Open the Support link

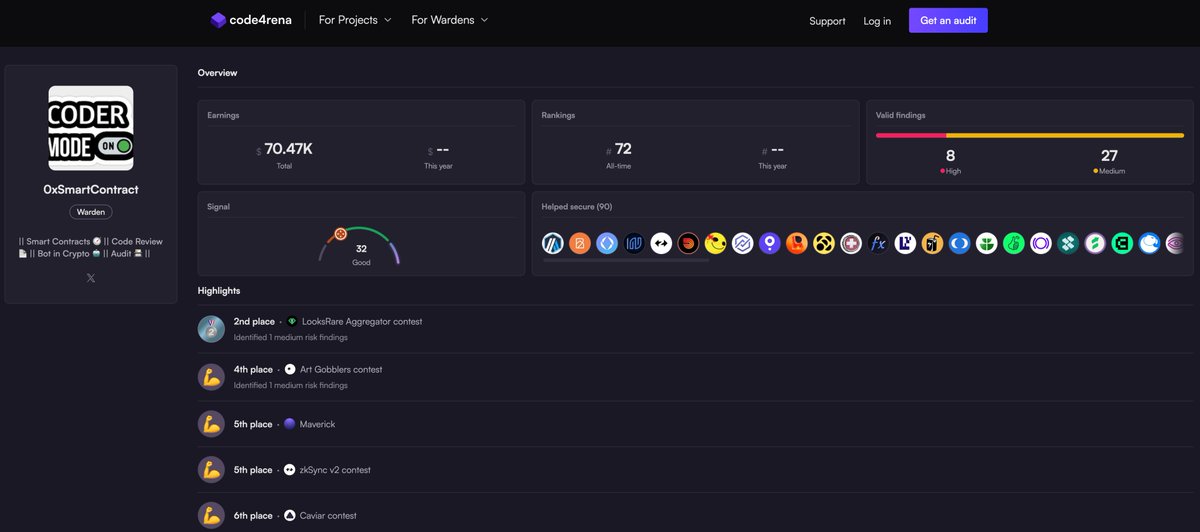827,21
